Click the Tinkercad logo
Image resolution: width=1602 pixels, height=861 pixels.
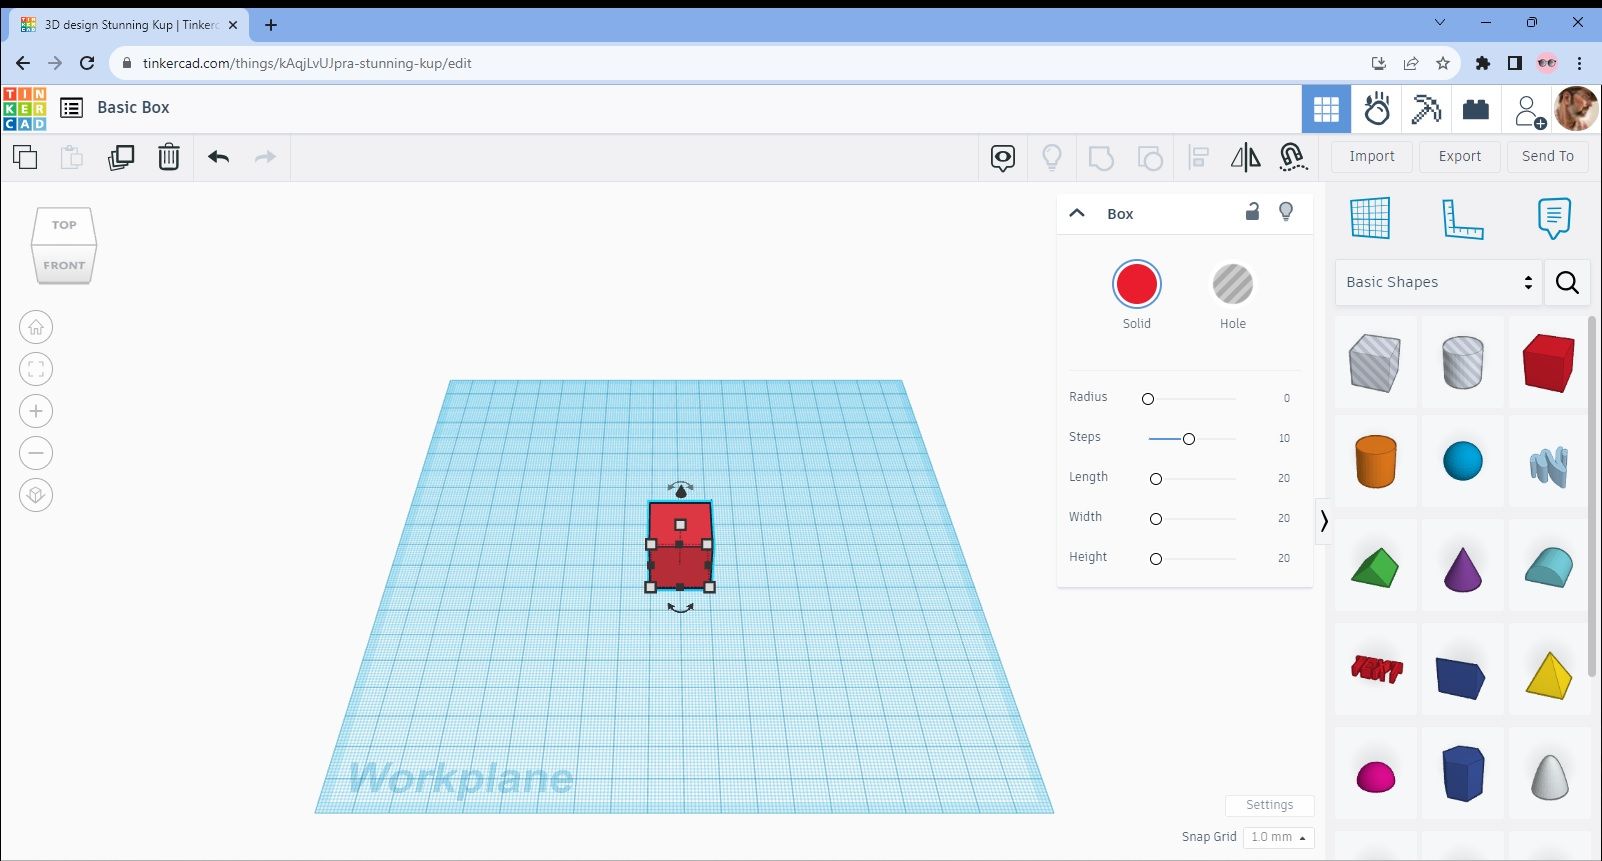(24, 108)
